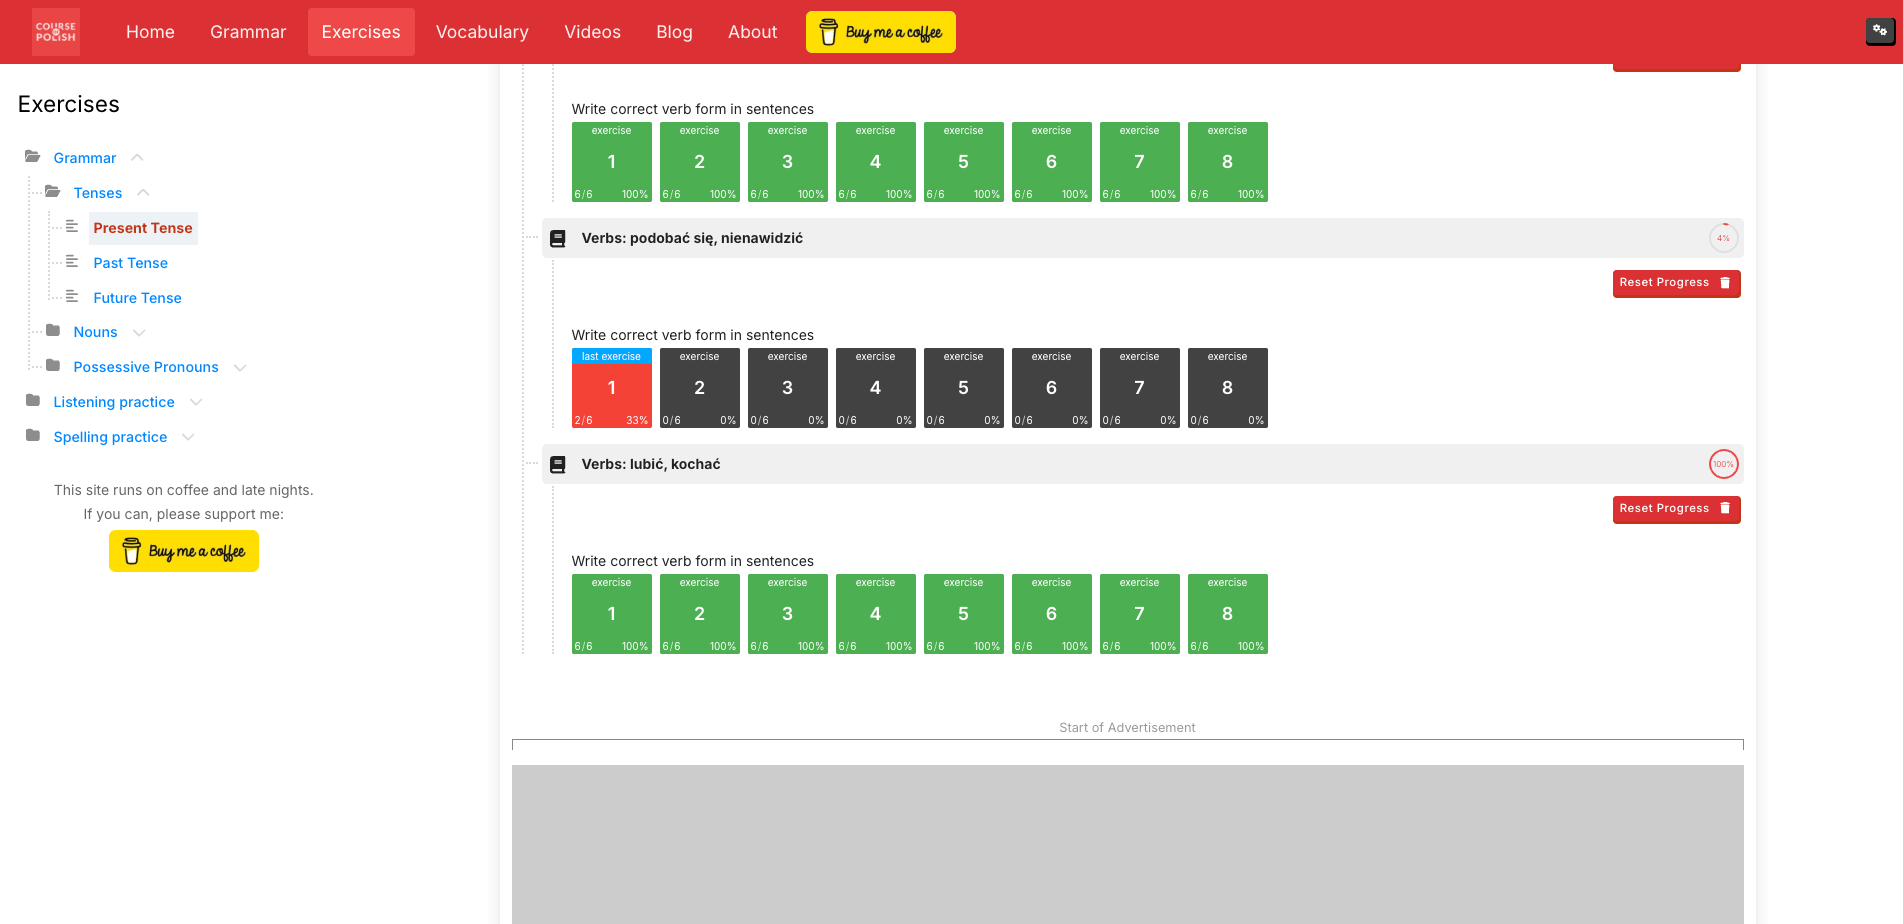Click the Course Polish logo icon
The width and height of the screenshot is (1903, 924).
56,32
